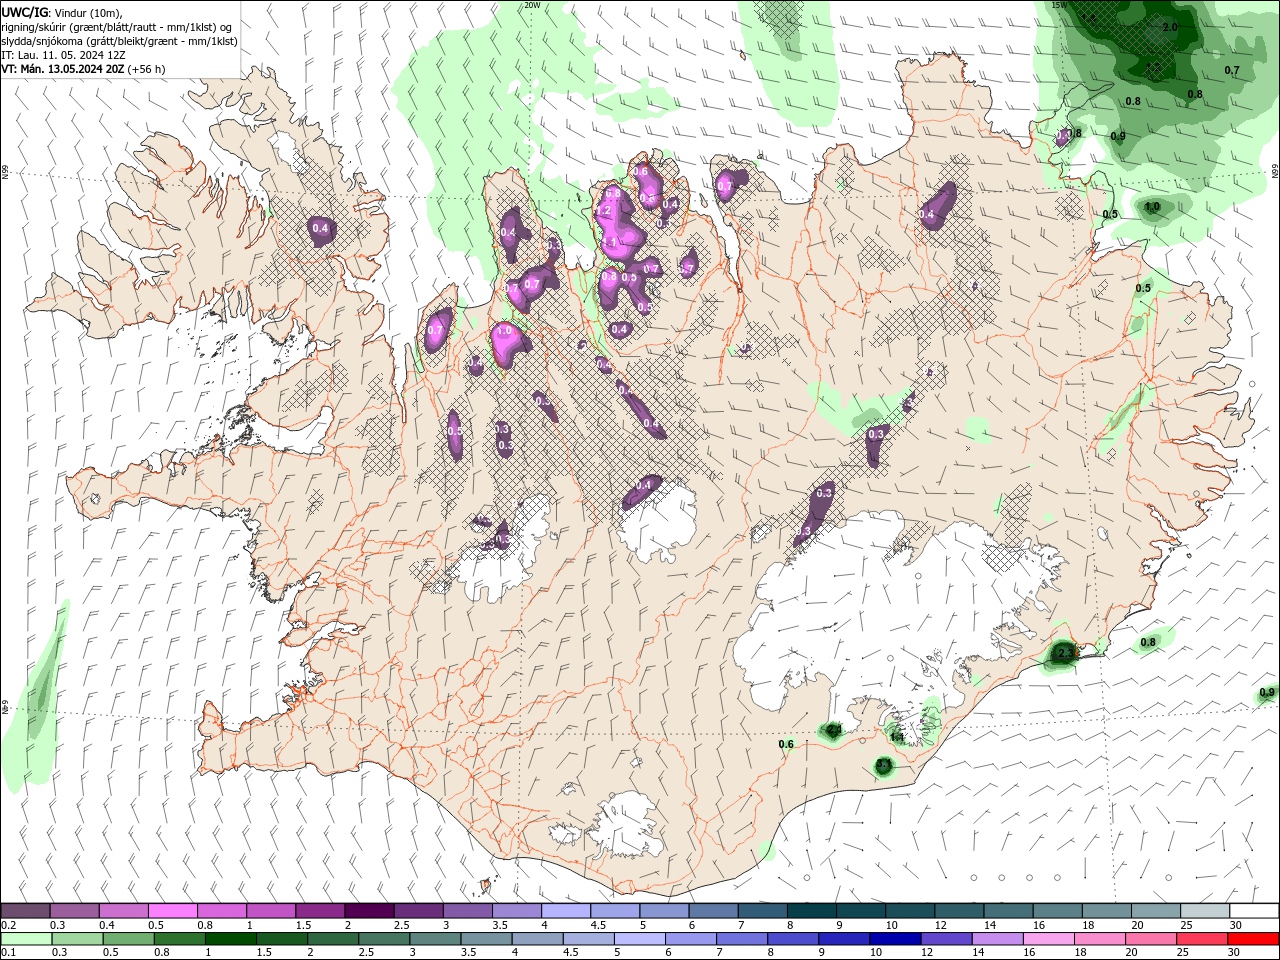Click the violet '12' rain scale swatch

pyautogui.click(x=946, y=939)
